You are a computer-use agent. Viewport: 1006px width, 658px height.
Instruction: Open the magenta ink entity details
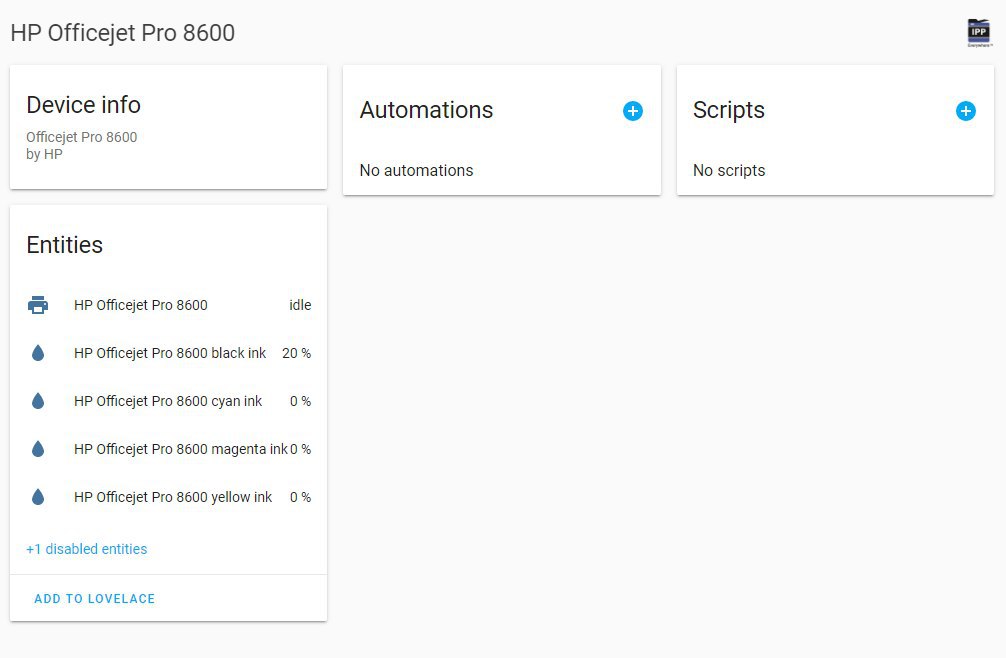[180, 449]
